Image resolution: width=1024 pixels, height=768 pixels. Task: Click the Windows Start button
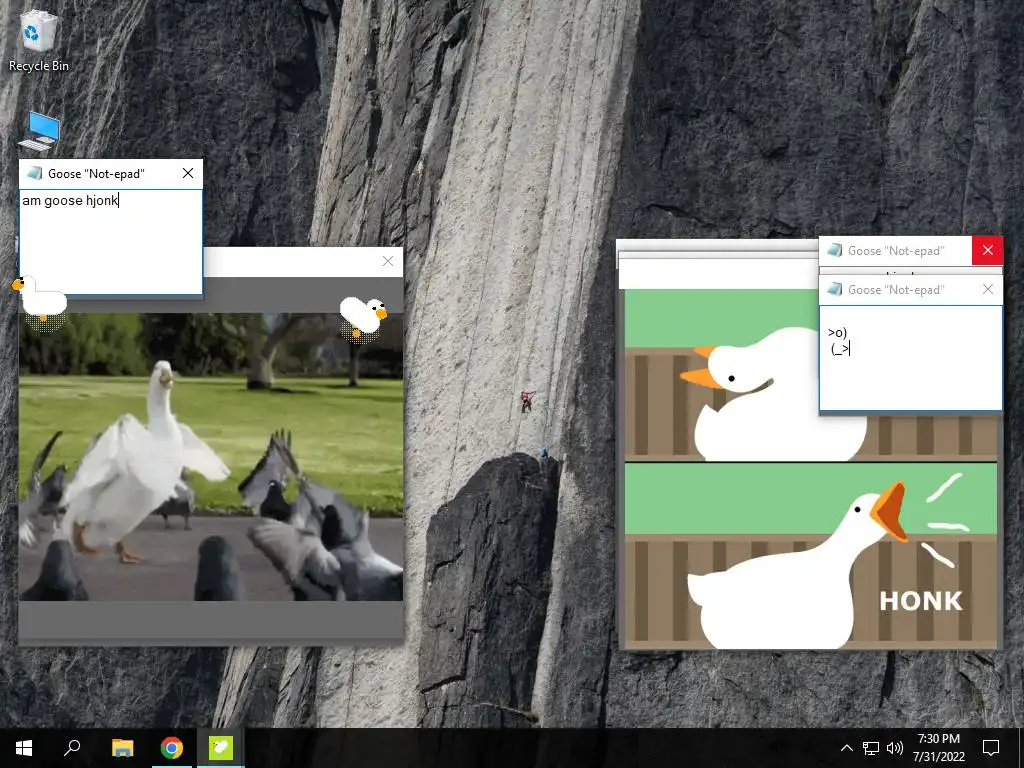tap(24, 748)
